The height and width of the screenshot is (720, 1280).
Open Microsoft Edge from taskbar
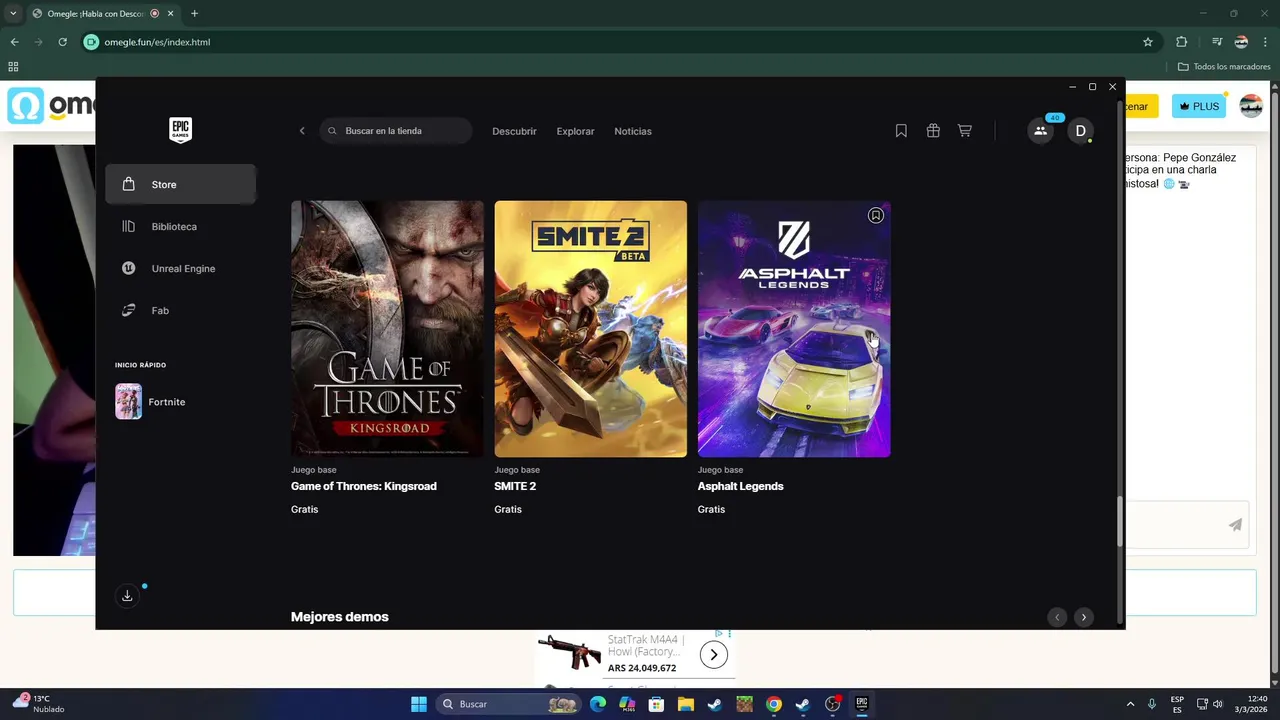[x=598, y=704]
